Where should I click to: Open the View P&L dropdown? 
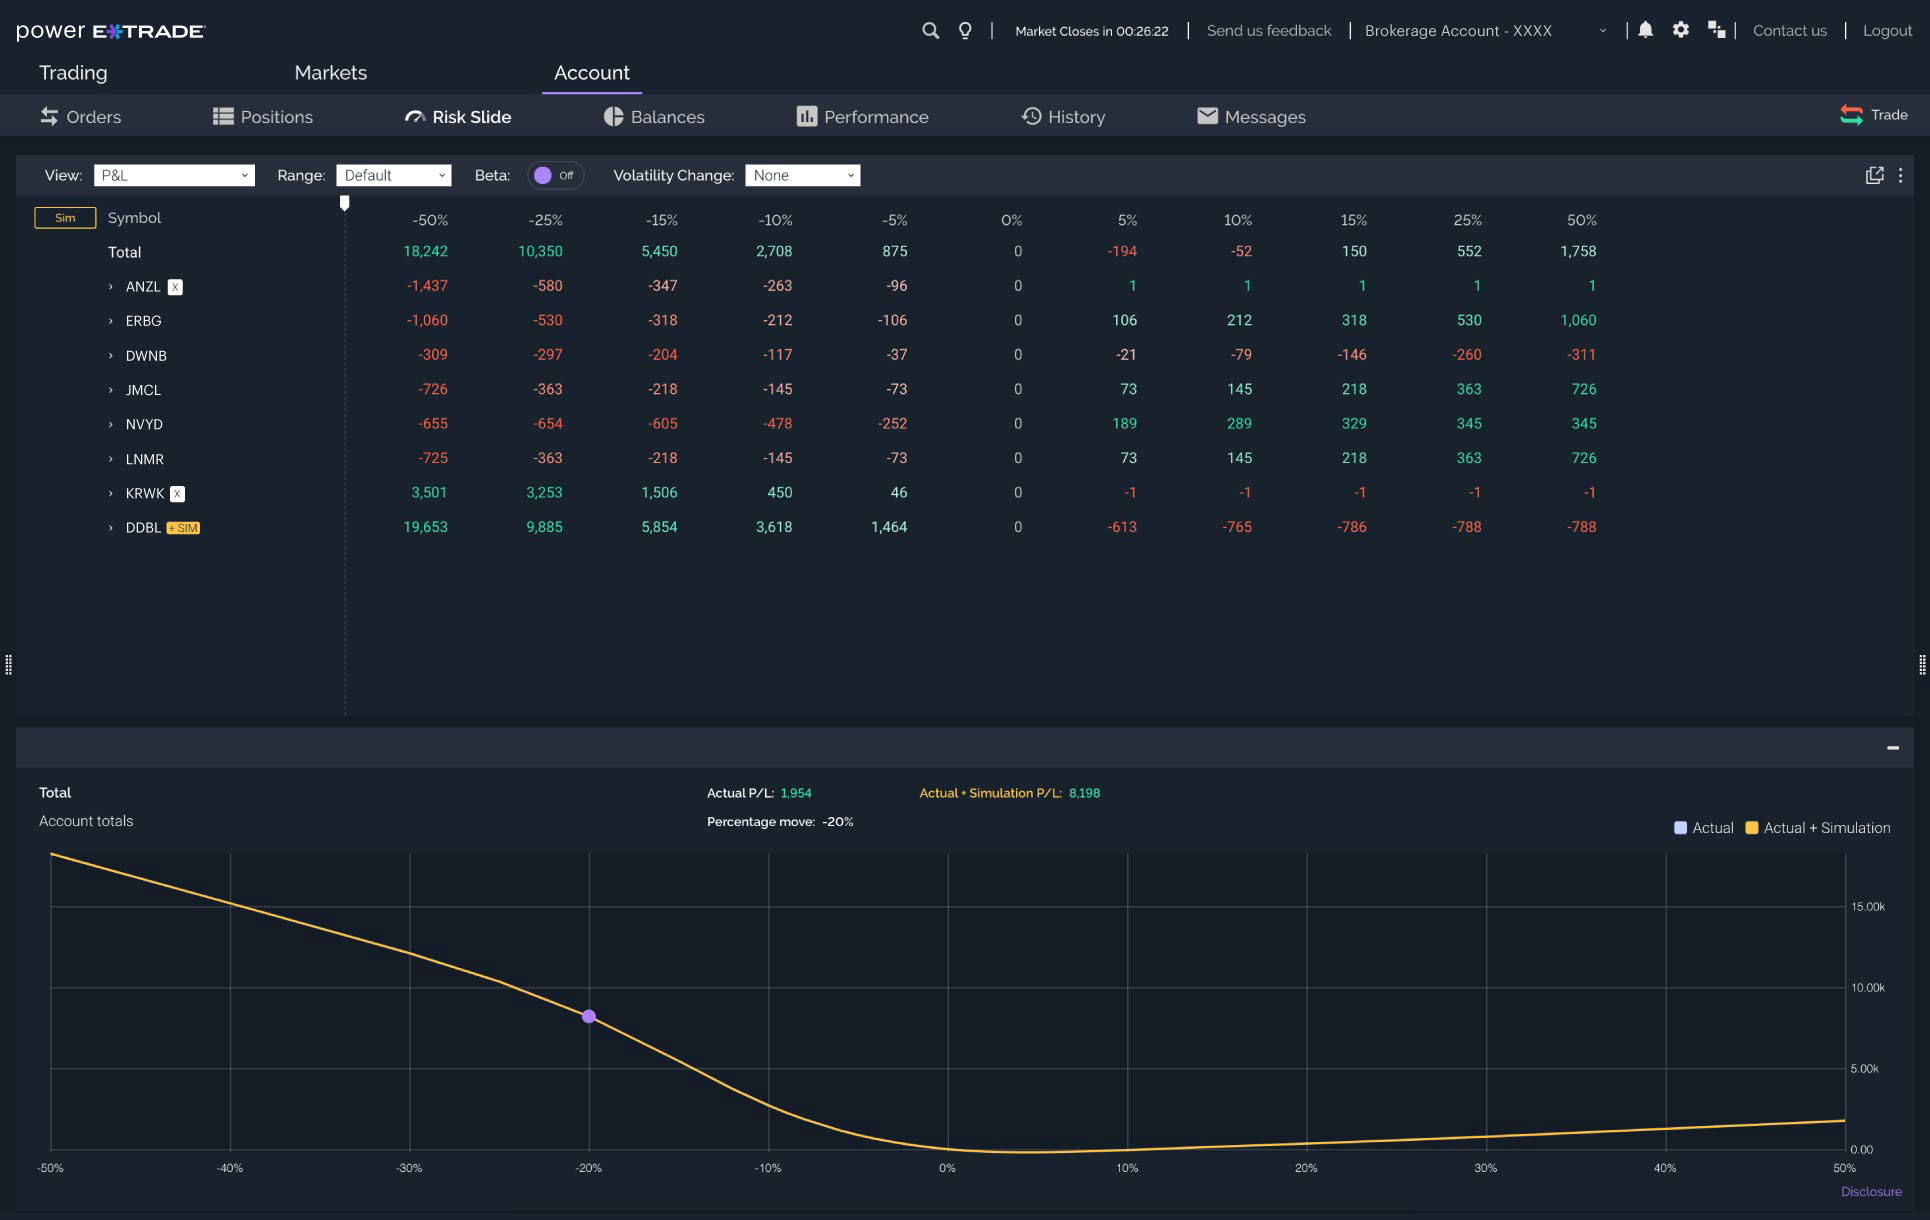174,175
